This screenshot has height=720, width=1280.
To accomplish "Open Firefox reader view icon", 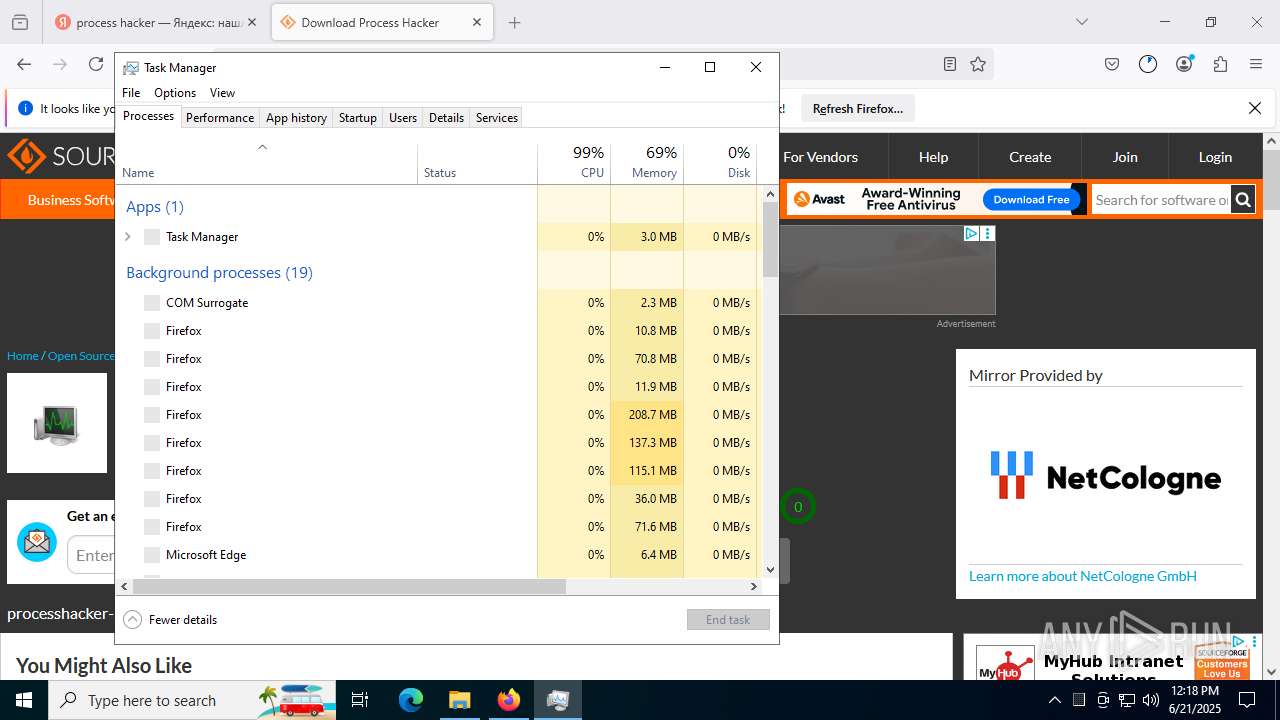I will 950,64.
